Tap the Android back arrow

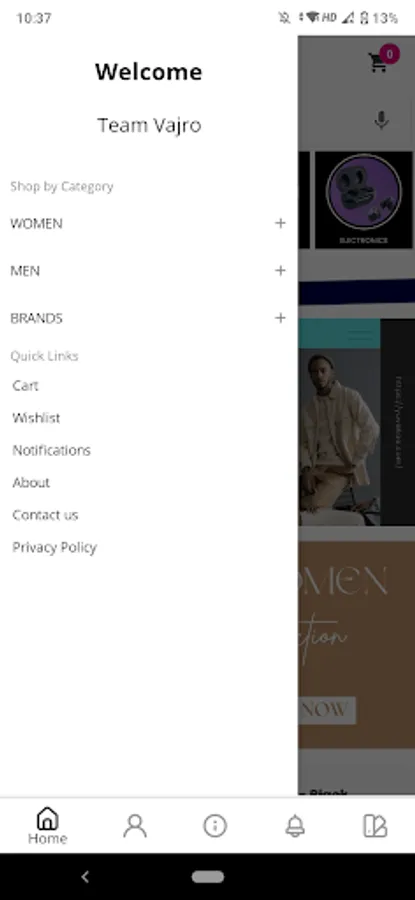point(85,876)
